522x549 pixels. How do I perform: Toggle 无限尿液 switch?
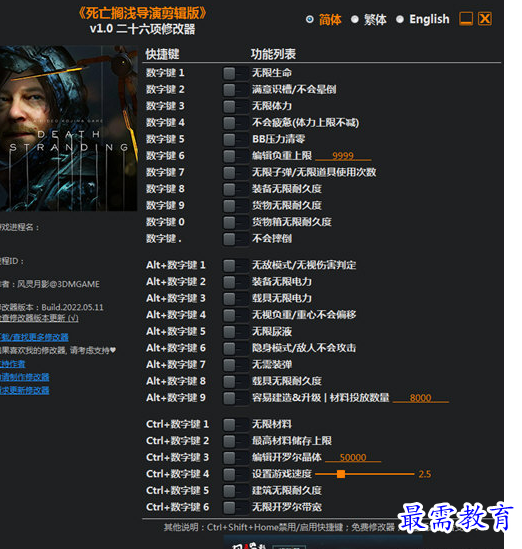click(x=235, y=332)
